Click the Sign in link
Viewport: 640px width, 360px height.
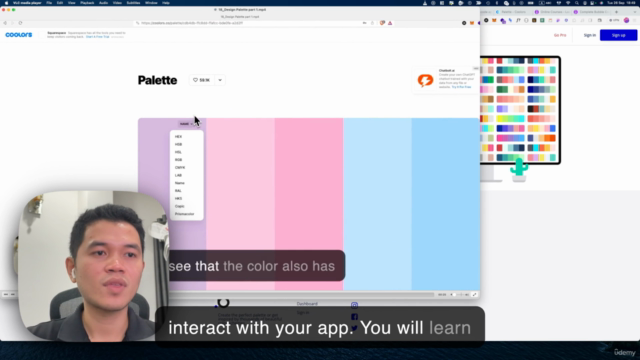tap(589, 35)
